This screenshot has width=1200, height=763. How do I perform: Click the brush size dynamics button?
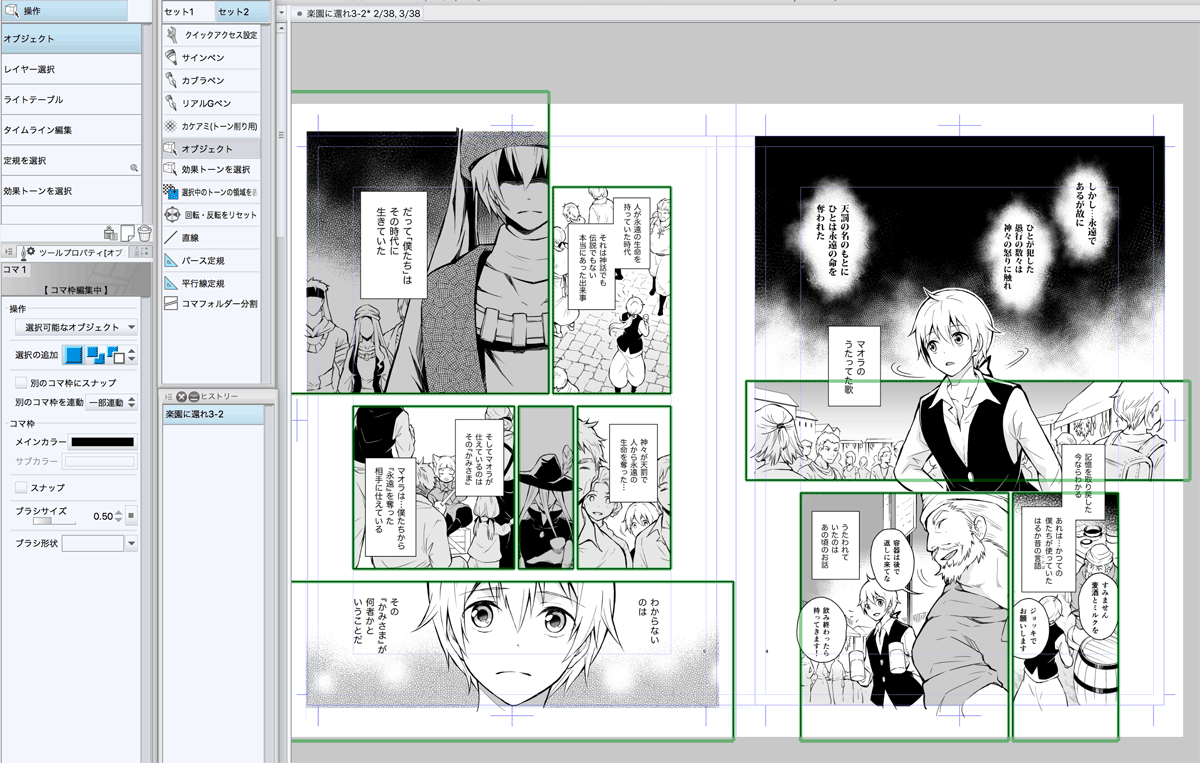point(131,516)
